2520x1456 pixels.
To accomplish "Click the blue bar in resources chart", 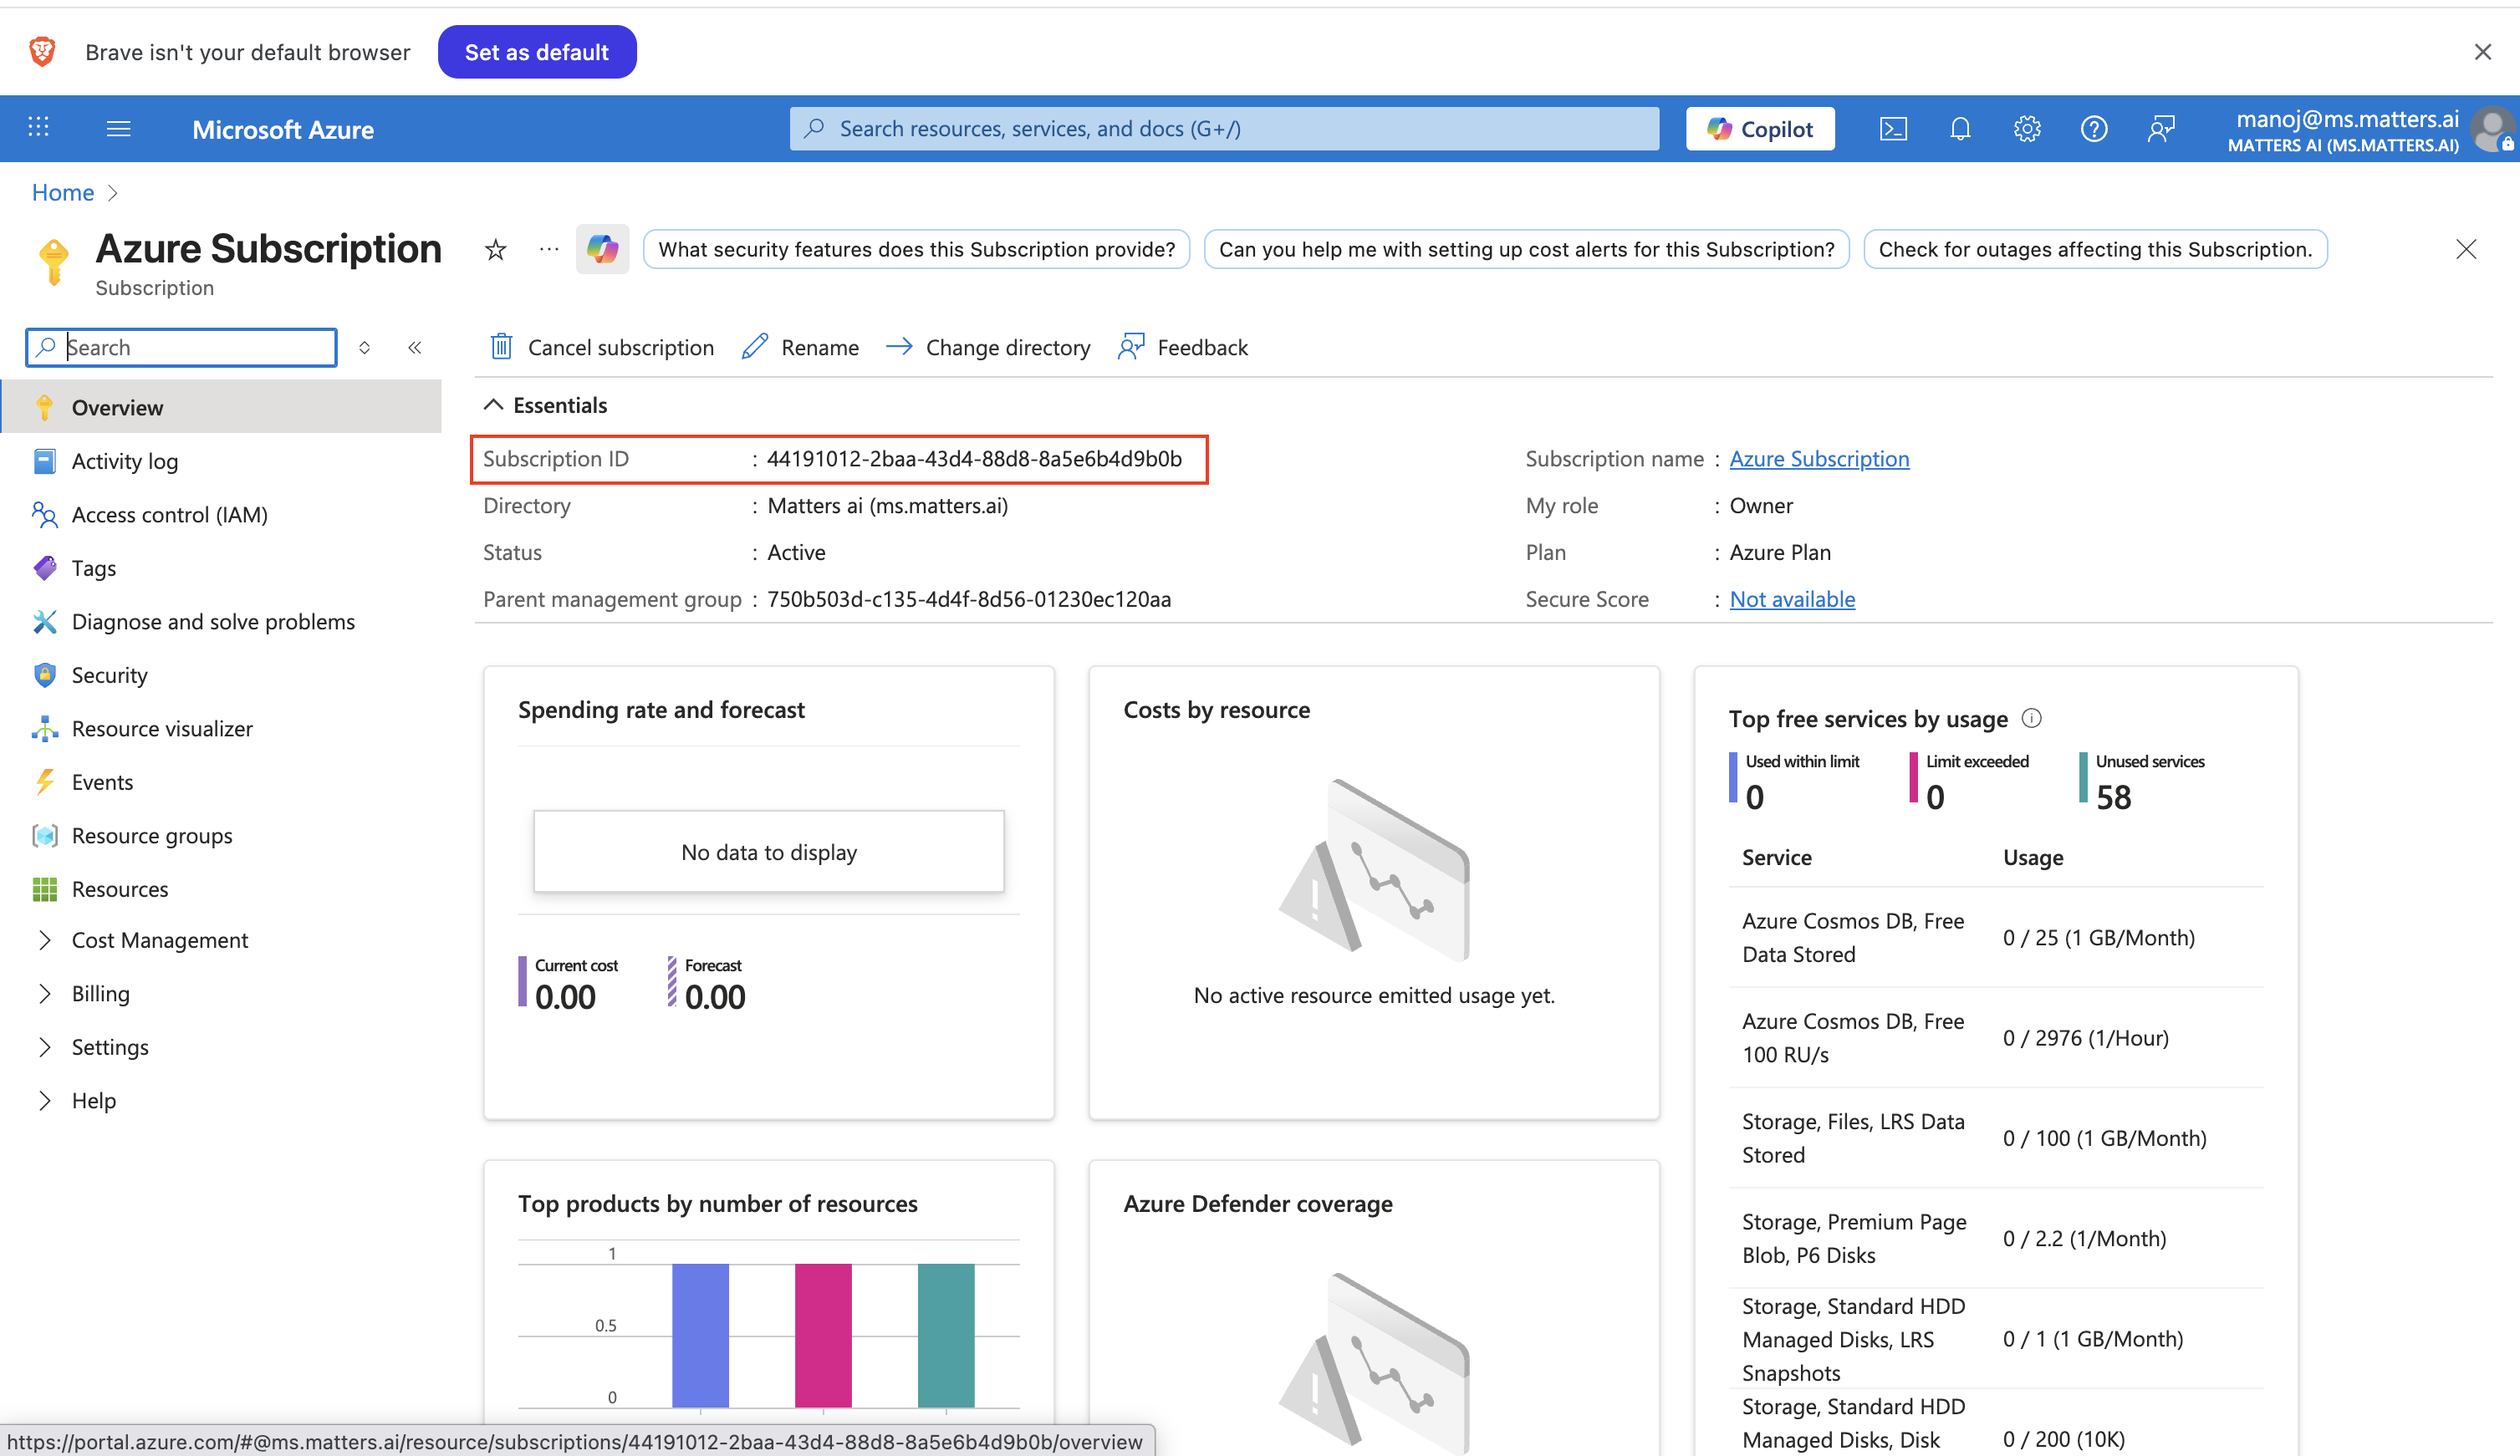I will [700, 1335].
